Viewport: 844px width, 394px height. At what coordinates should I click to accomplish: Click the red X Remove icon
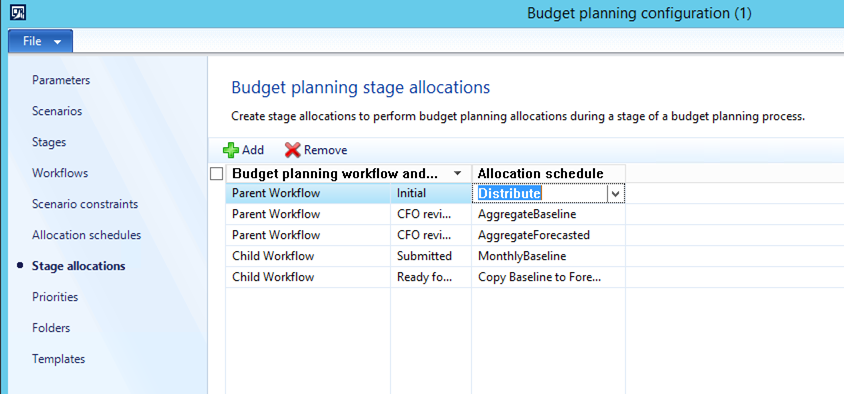pyautogui.click(x=293, y=150)
